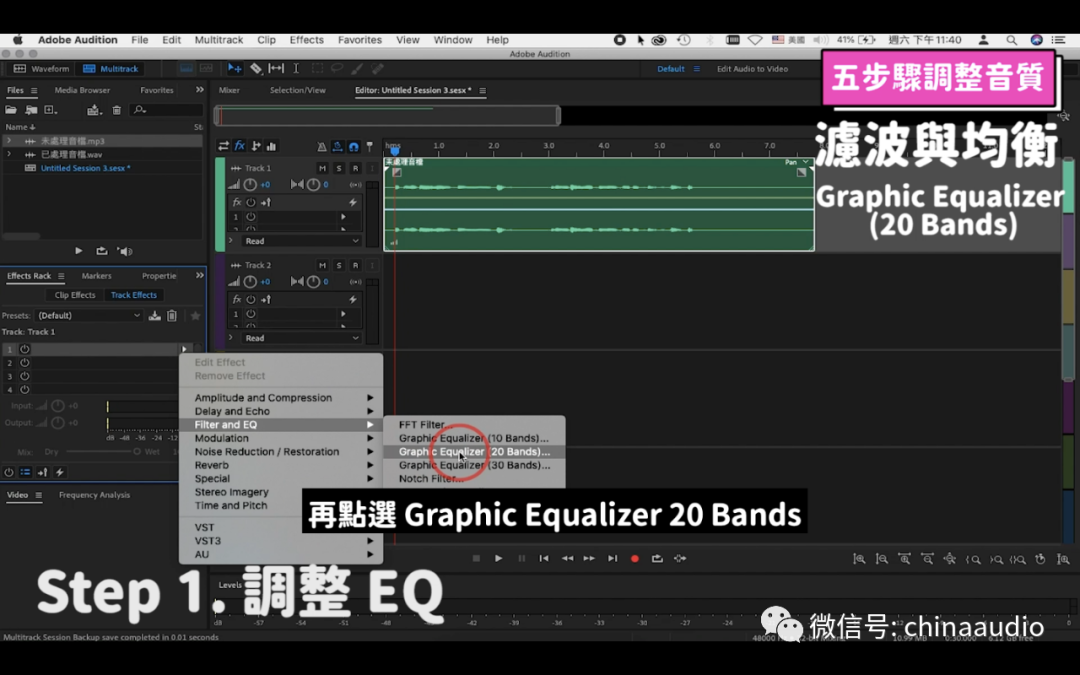Show the Sends track section icon
The image size is (1080, 675).
256,146
